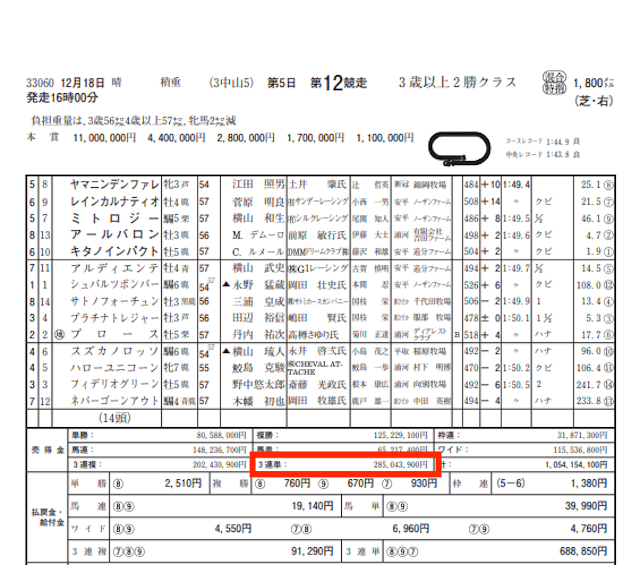Click the oval racecourse diagram icon
Screen dimensions: 640x565
click(459, 149)
